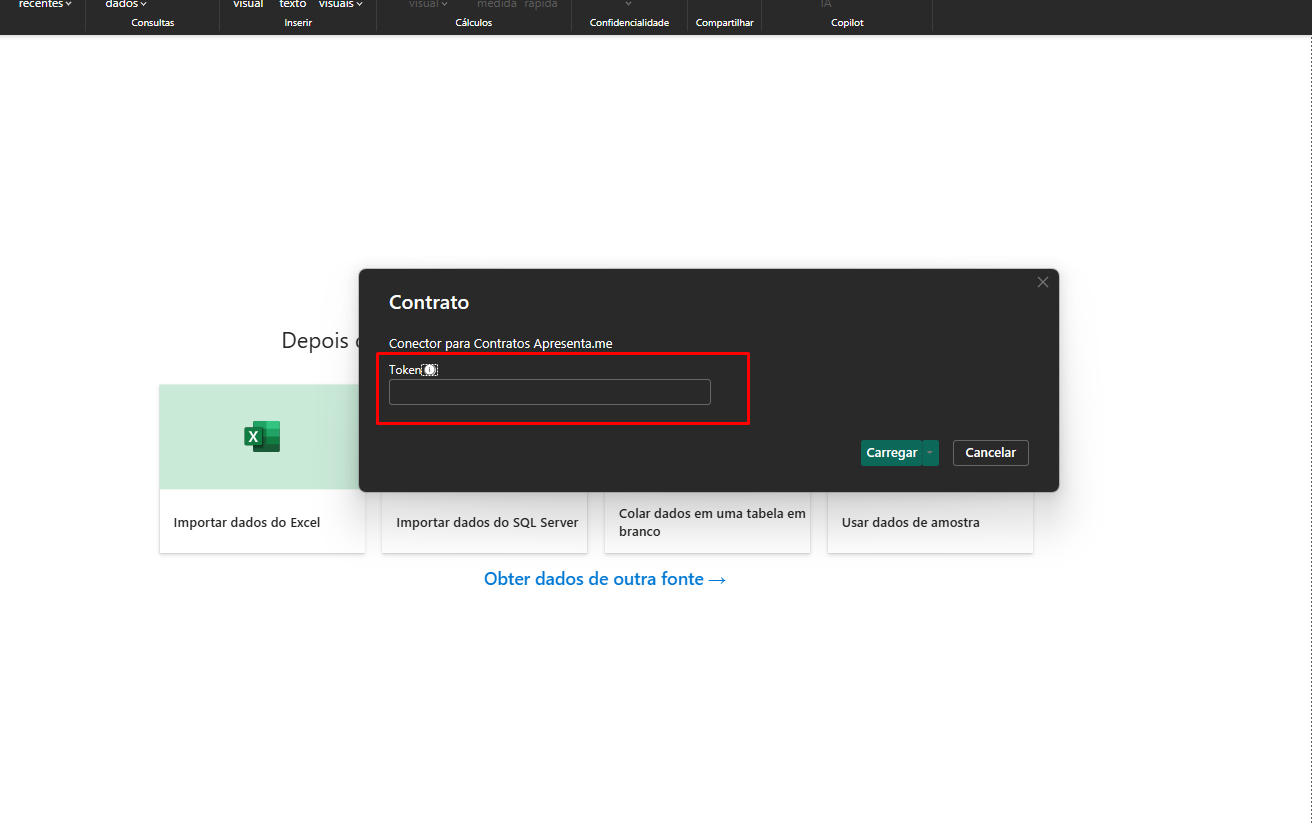Expand the visuais dropdown in Inserir group
1312x823 pixels.
[340, 5]
